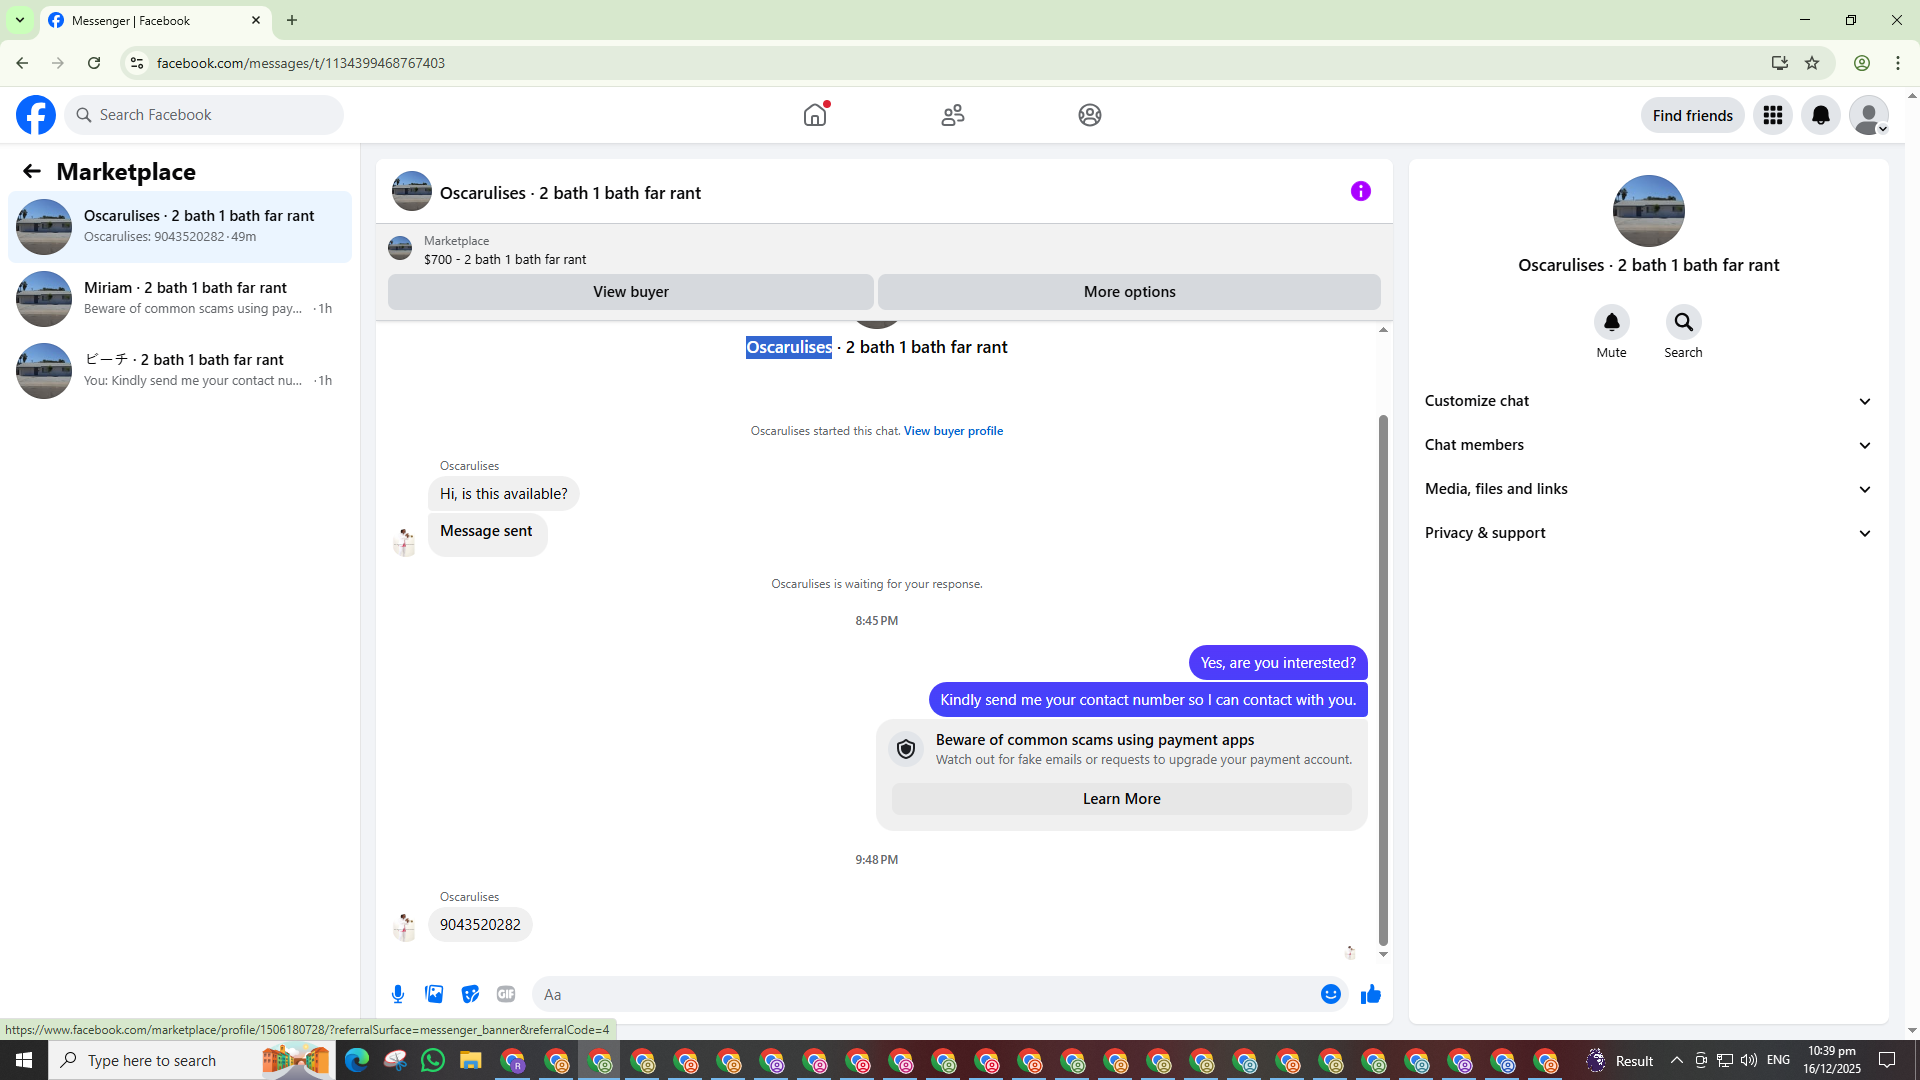Screen dimensions: 1920x1080
Task: Click the browser address bar URL
Action: tap(301, 63)
